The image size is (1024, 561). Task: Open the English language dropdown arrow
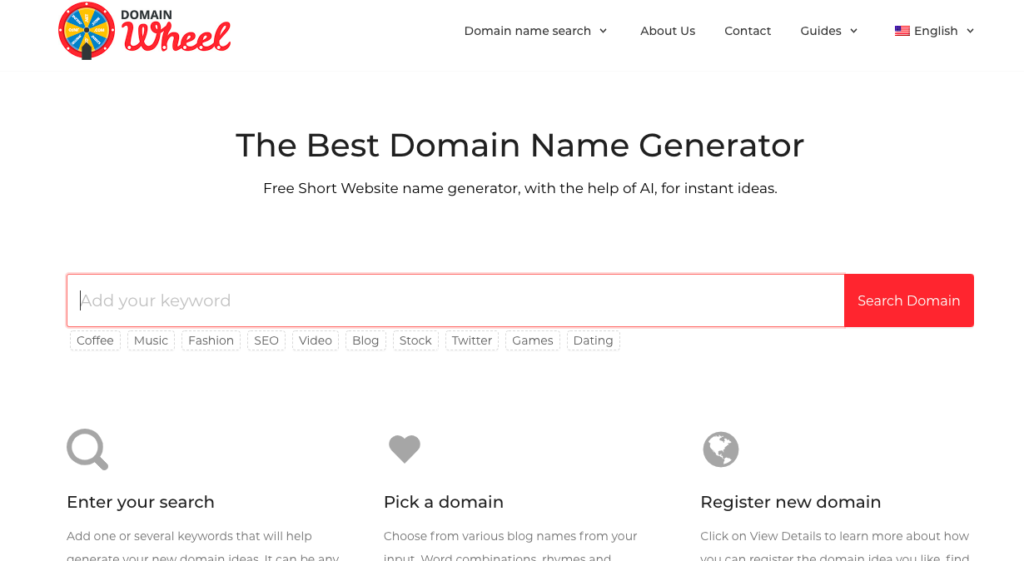tap(970, 31)
